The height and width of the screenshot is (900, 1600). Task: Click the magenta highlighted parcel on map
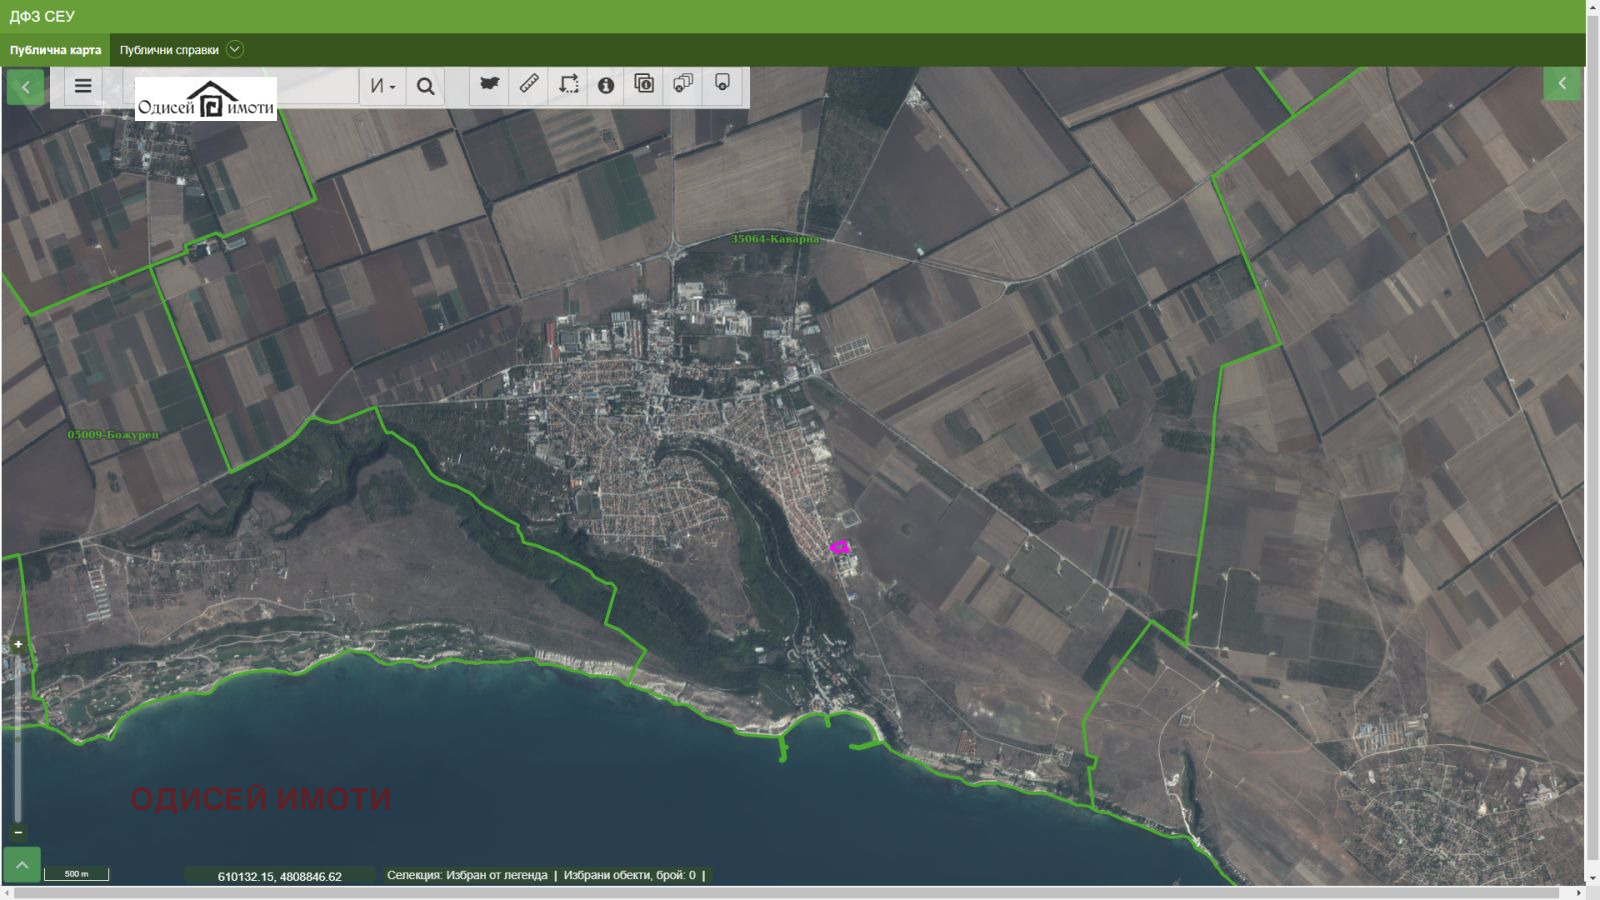click(840, 547)
